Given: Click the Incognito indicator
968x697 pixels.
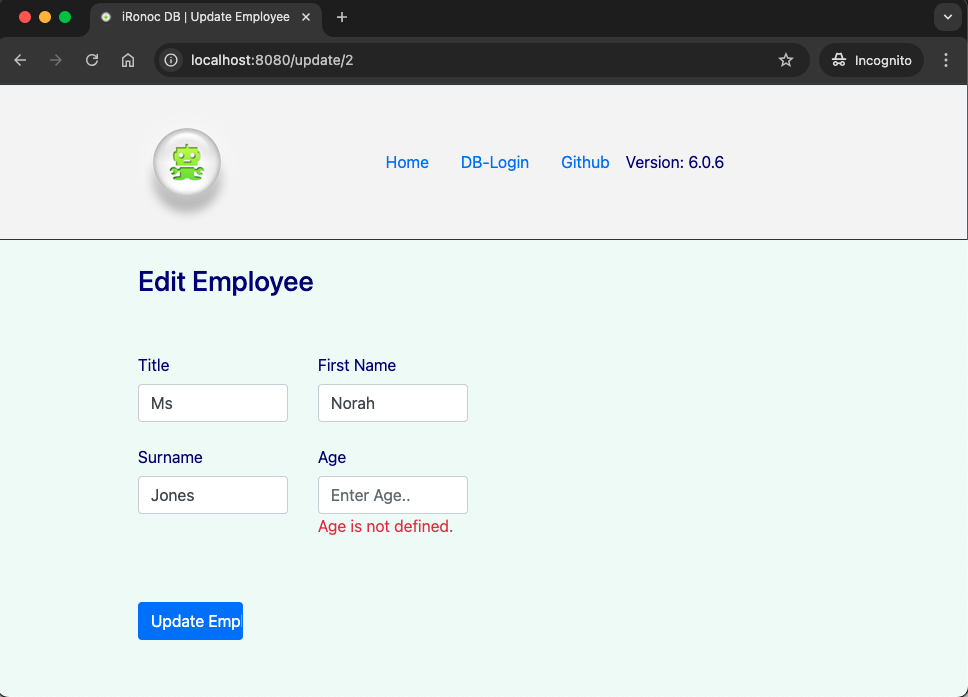Looking at the screenshot, I should 871,60.
